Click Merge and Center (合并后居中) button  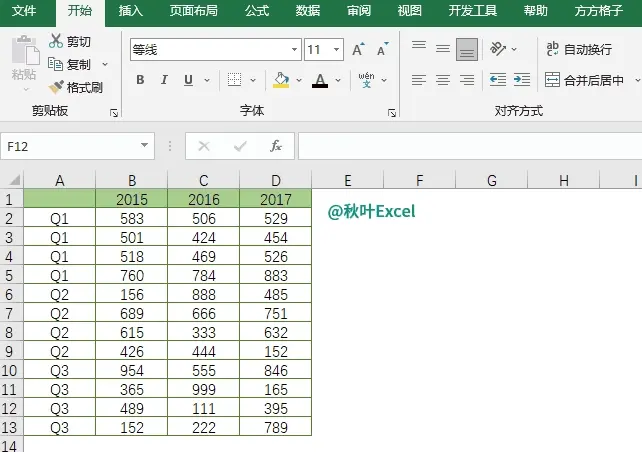(x=584, y=80)
